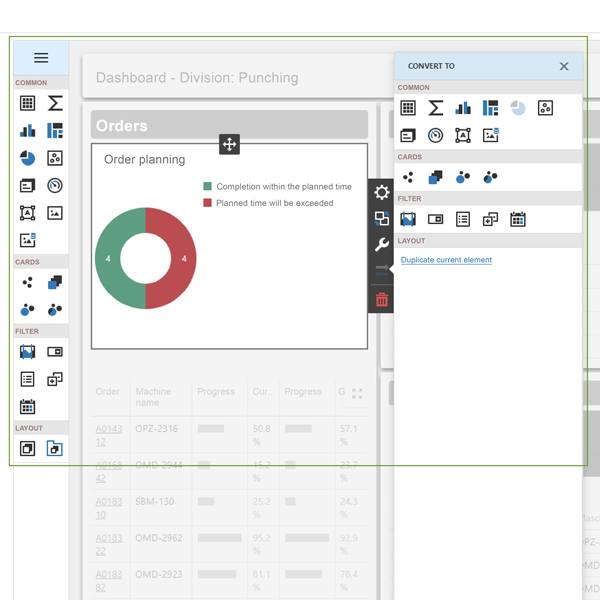Open order link A0143 12
600x600 pixels.
pos(109,435)
